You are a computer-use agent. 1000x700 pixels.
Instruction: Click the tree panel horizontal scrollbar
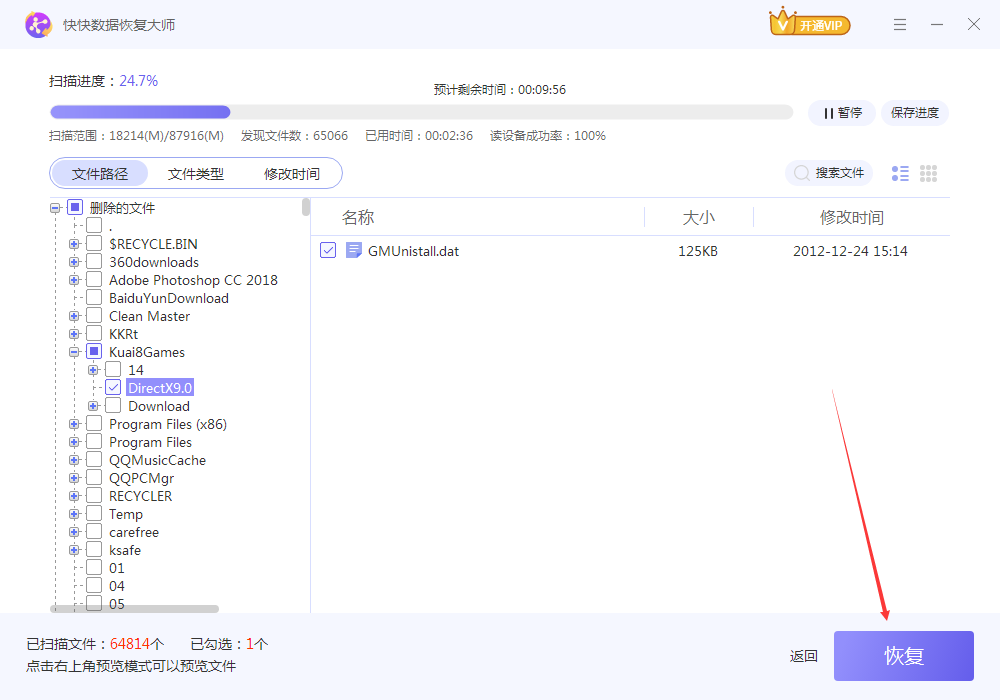[x=135, y=608]
